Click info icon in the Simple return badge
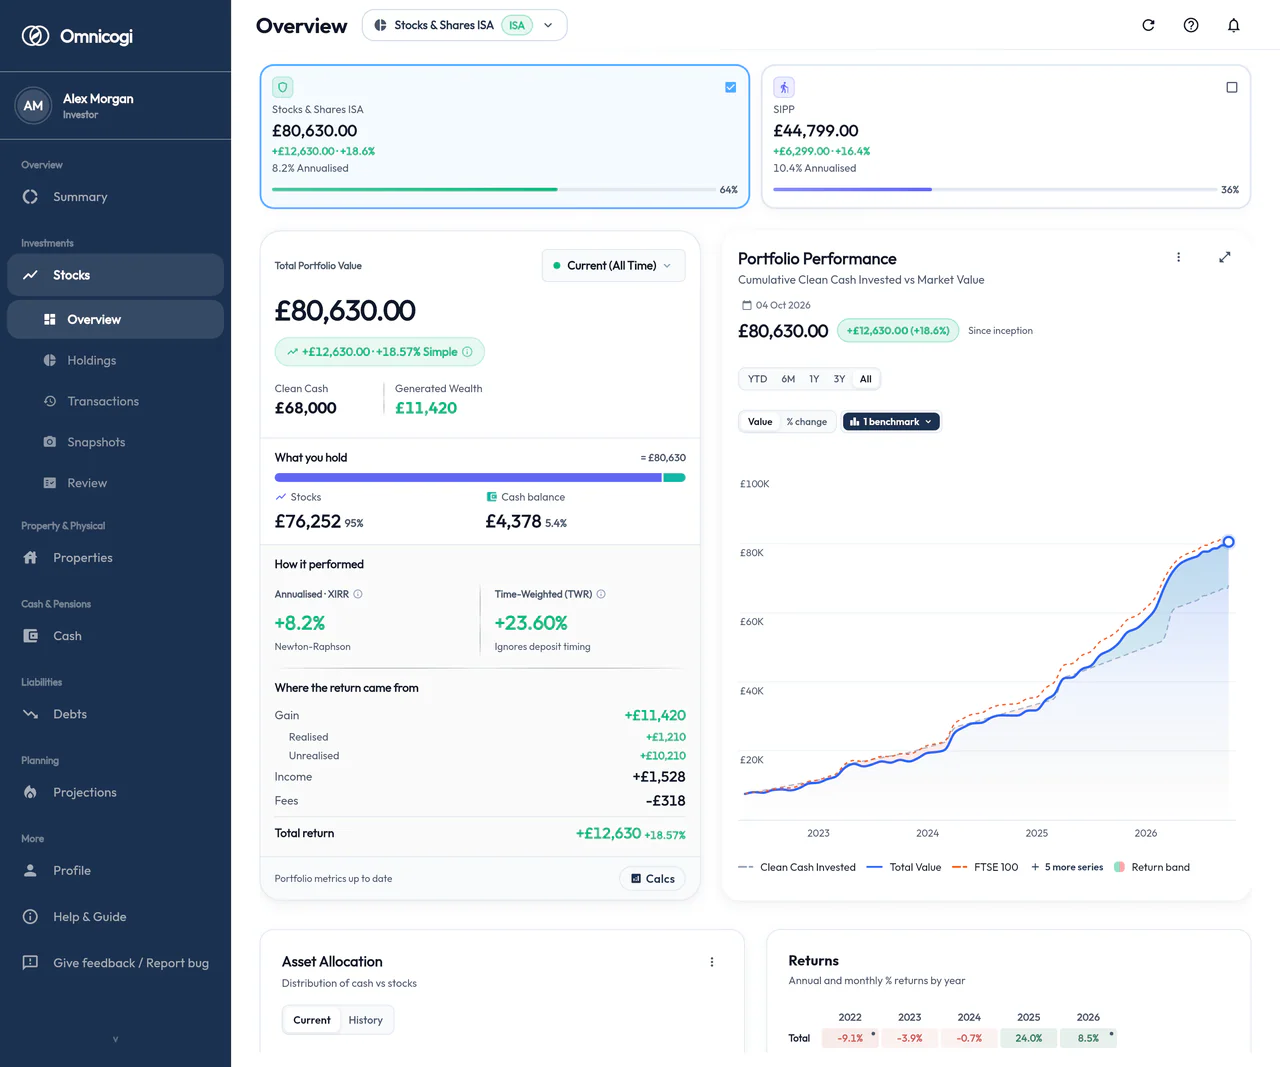 [467, 352]
